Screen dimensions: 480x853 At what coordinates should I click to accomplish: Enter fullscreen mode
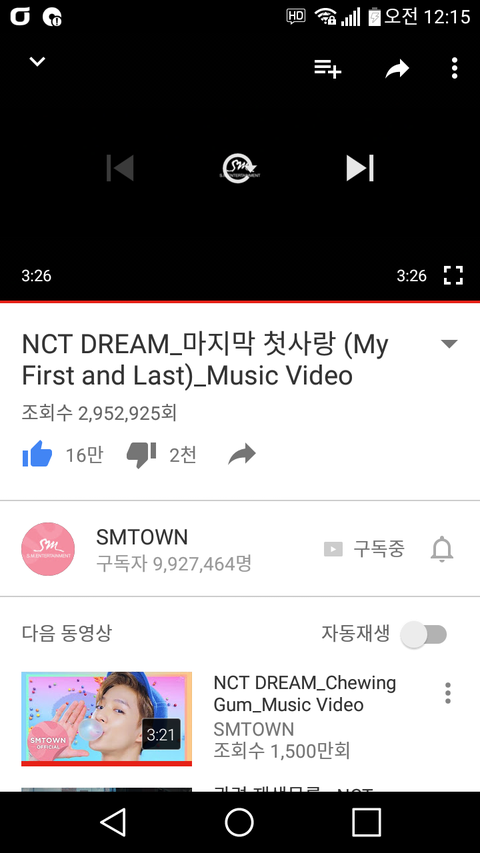click(453, 275)
